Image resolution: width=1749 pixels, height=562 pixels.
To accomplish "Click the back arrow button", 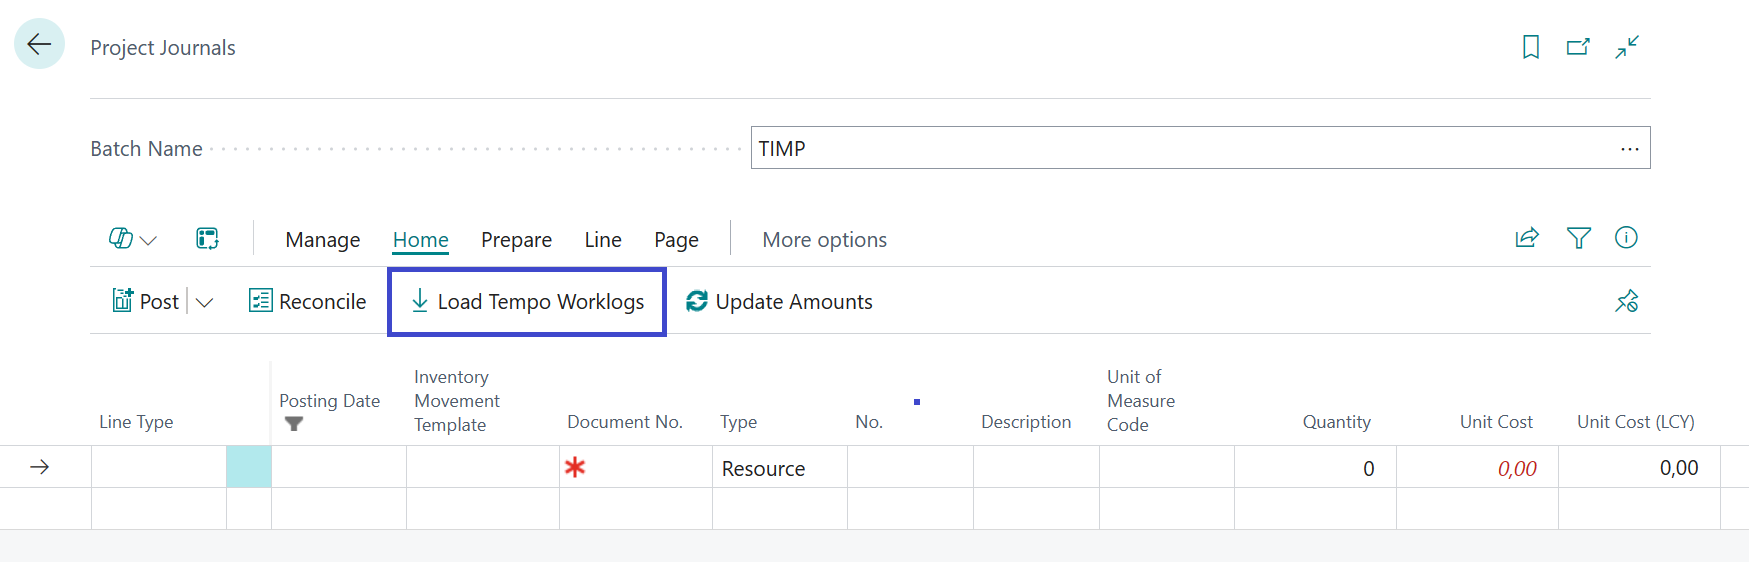I will [x=39, y=44].
